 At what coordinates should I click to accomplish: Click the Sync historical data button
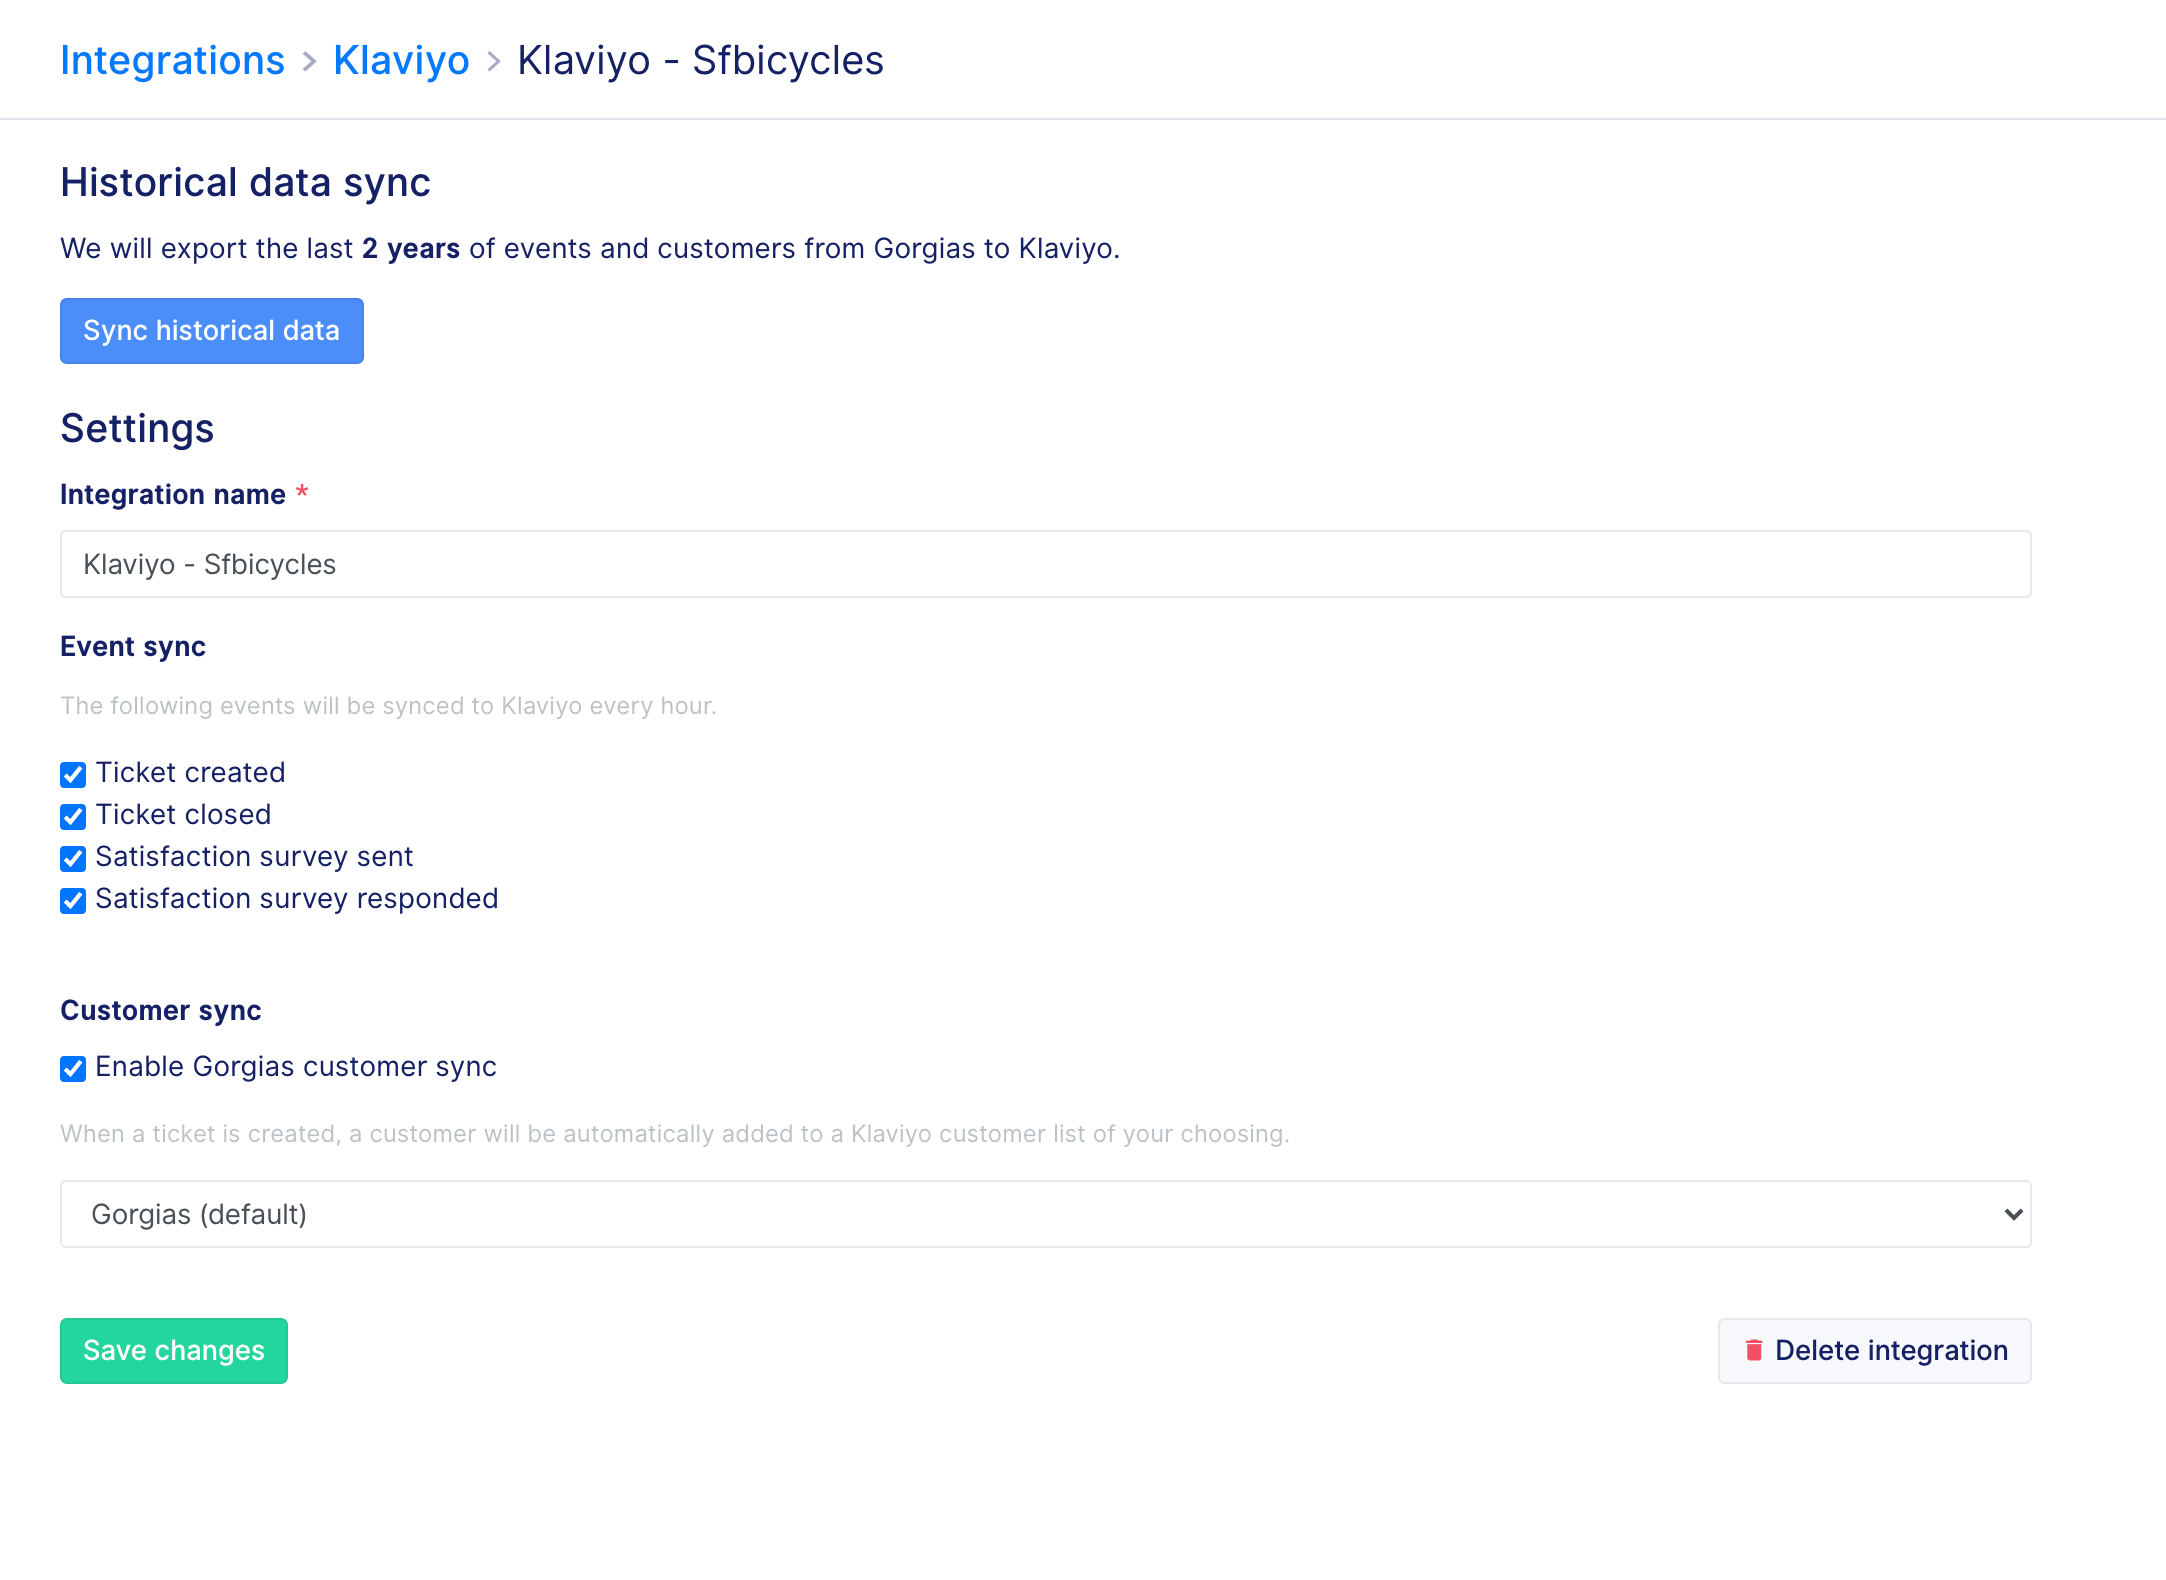click(212, 331)
